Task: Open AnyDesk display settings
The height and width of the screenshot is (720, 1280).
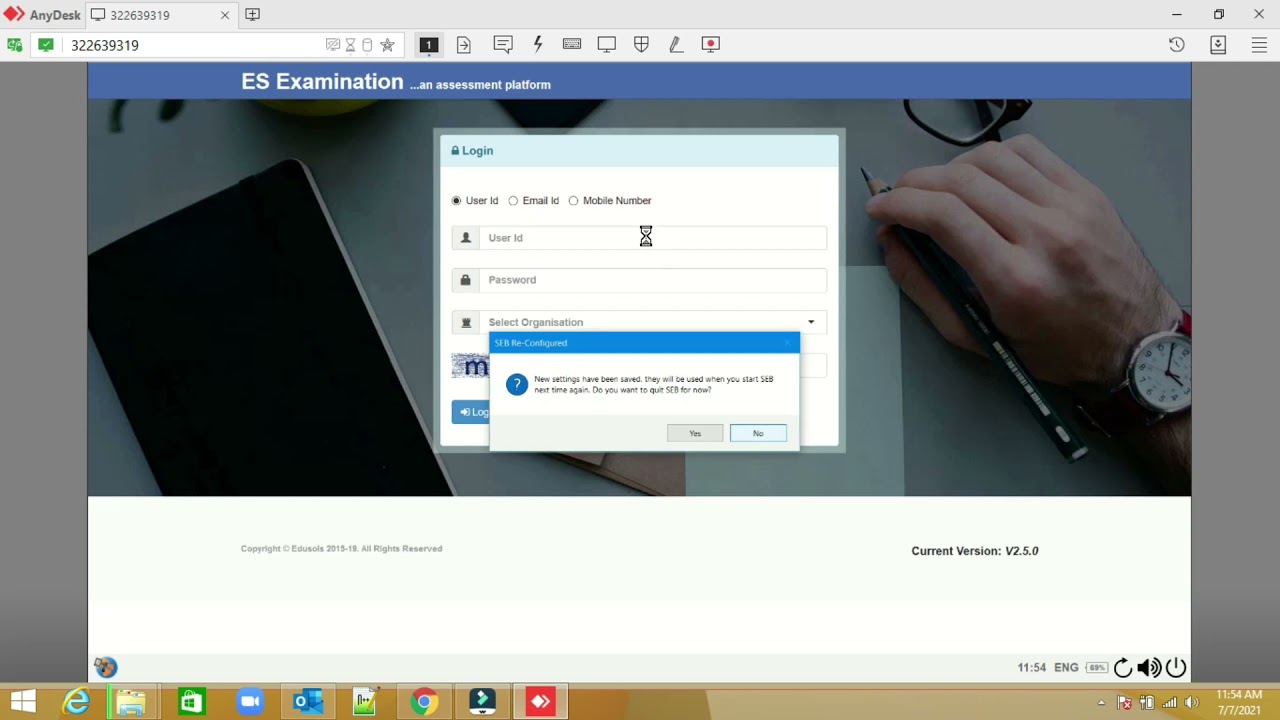Action: 607,44
